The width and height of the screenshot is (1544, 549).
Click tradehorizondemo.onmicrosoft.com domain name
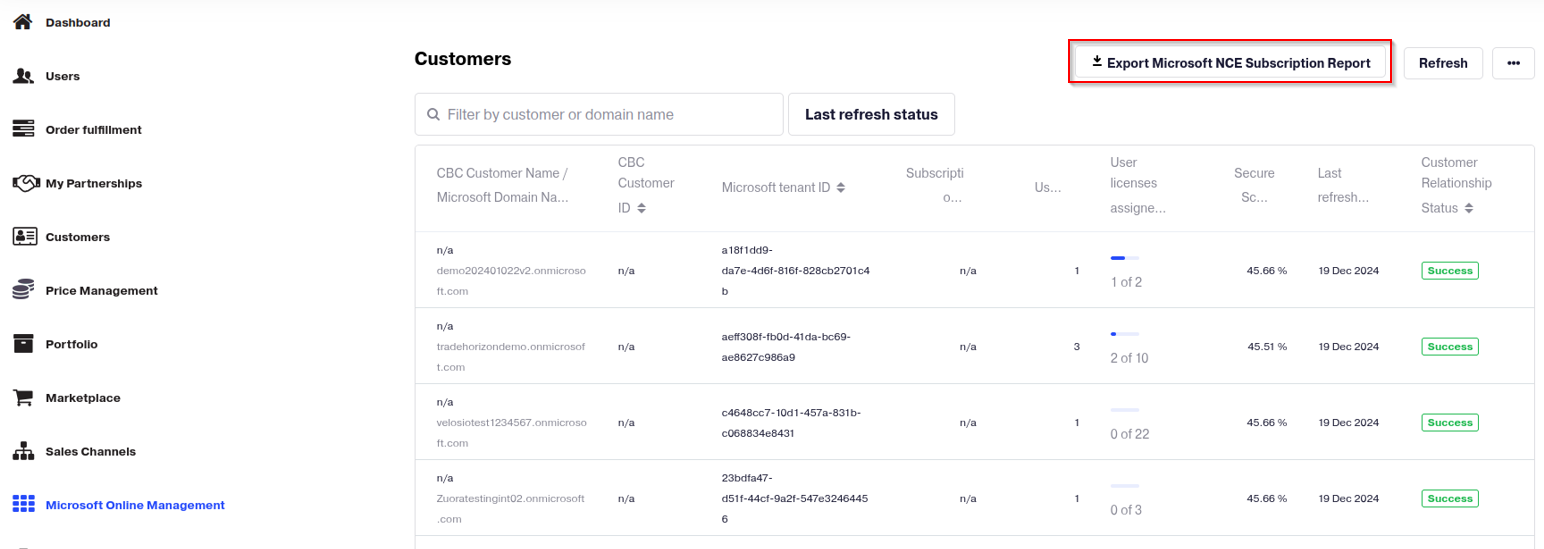coord(510,357)
